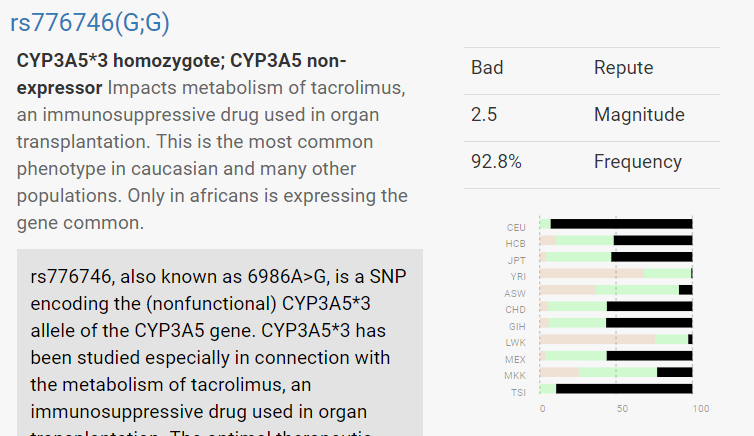The image size is (754, 436).
Task: Click the gray rs776746 description box
Action: coord(220,340)
